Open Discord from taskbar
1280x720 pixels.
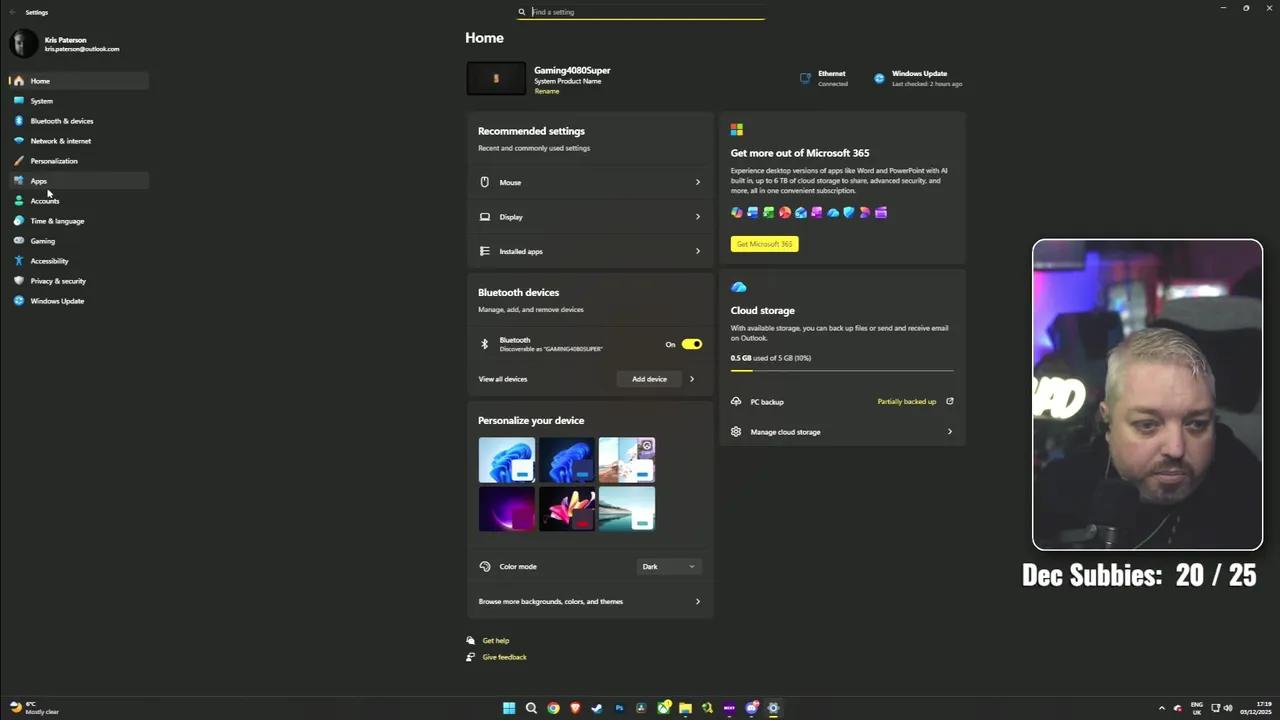751,708
